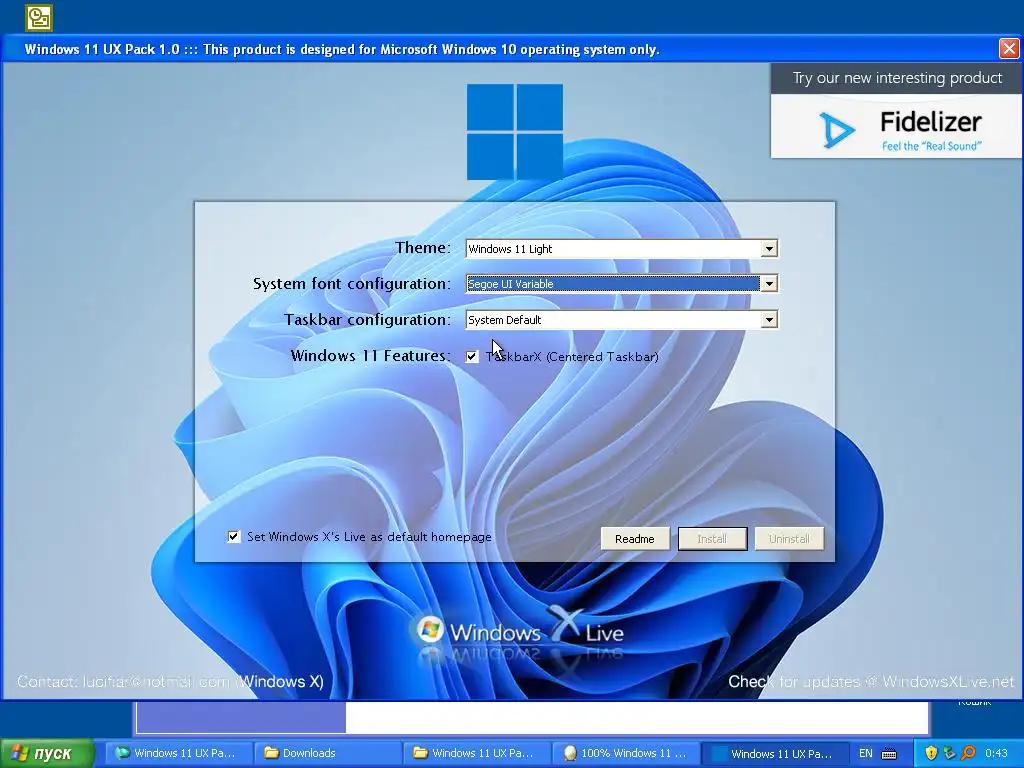Close the Windows 11 UX Pack window
1024x768 pixels.
1008,48
